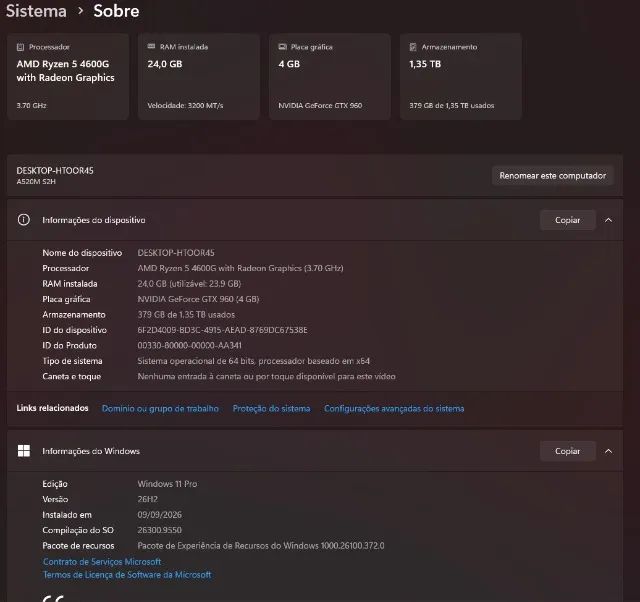The height and width of the screenshot is (602, 640).
Task: Click the Sistema breadcrumb
Action: coord(36,11)
